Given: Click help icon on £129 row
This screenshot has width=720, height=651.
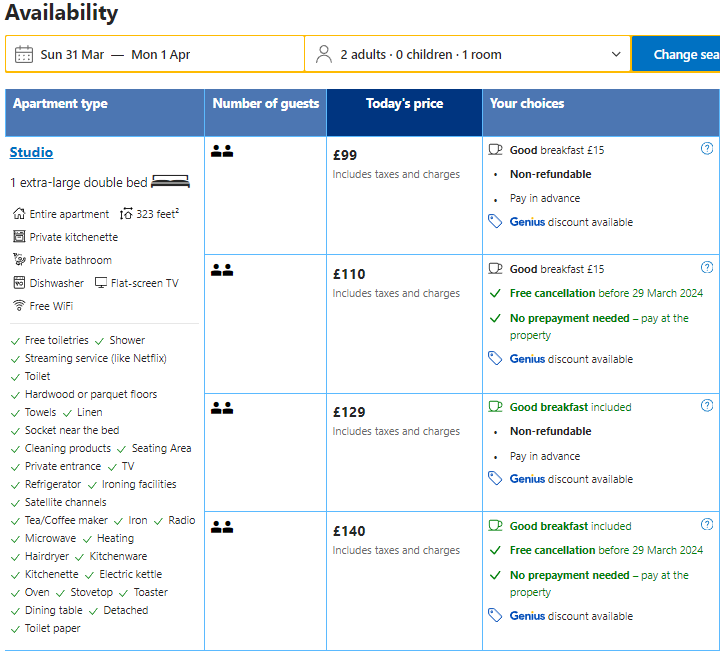Looking at the screenshot, I should [x=707, y=406].
